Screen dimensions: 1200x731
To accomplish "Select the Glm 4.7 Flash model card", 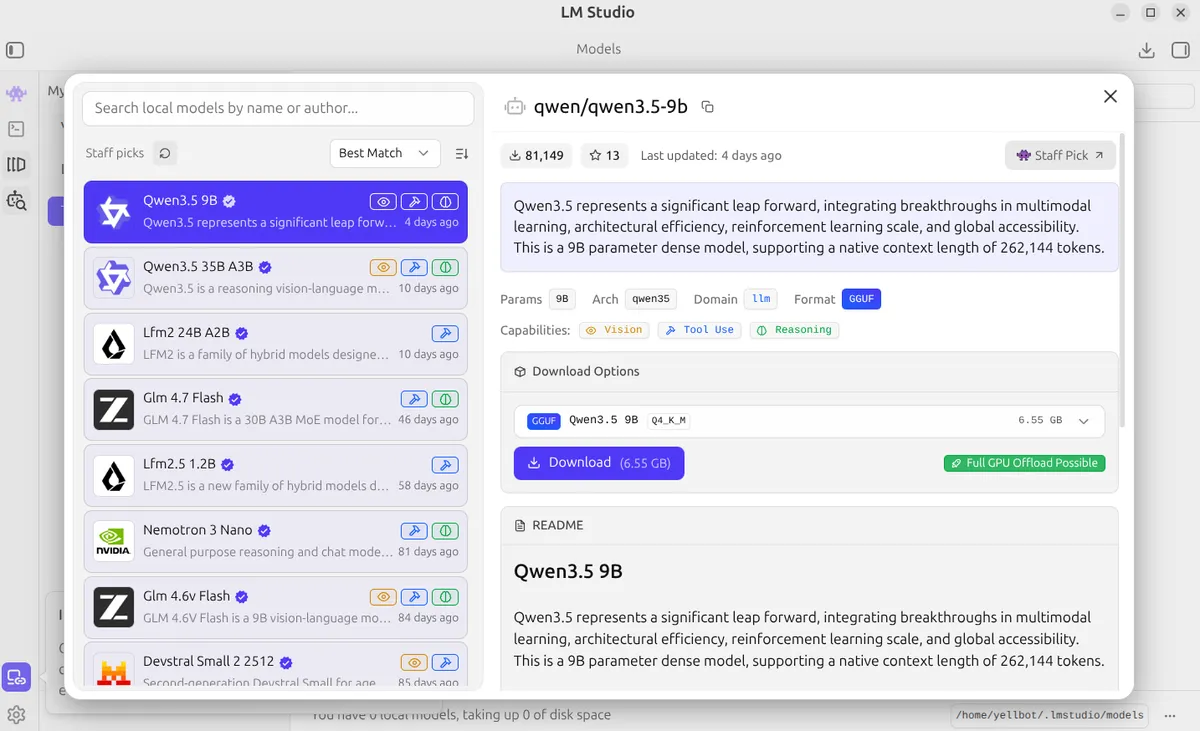I will point(276,410).
